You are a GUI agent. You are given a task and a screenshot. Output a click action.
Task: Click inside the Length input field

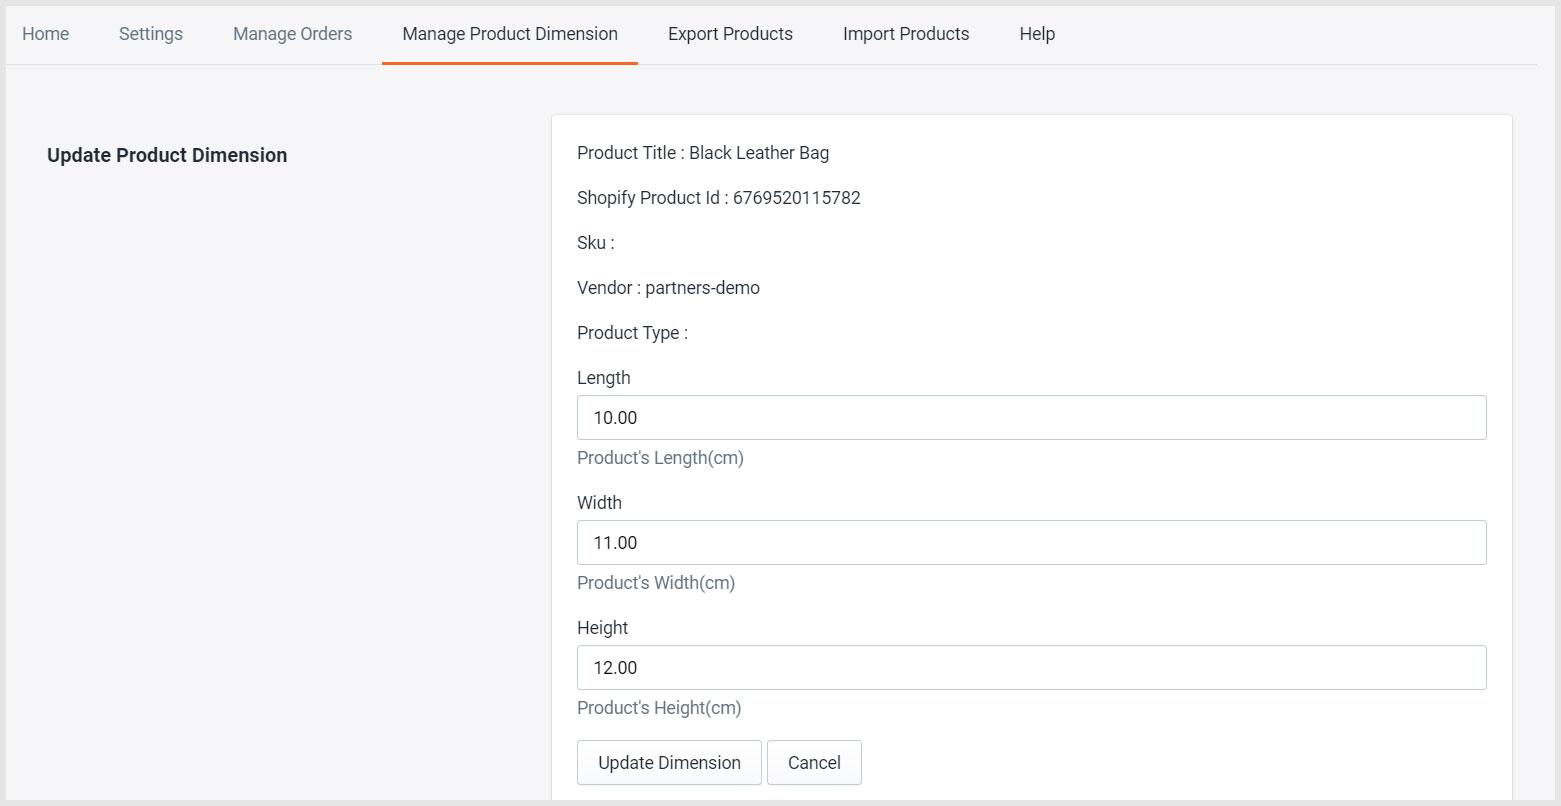tap(1030, 417)
